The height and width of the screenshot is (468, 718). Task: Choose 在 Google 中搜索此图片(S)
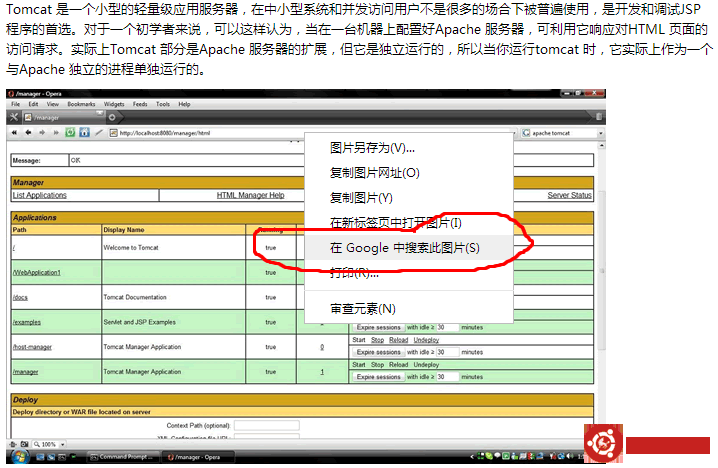[405, 248]
